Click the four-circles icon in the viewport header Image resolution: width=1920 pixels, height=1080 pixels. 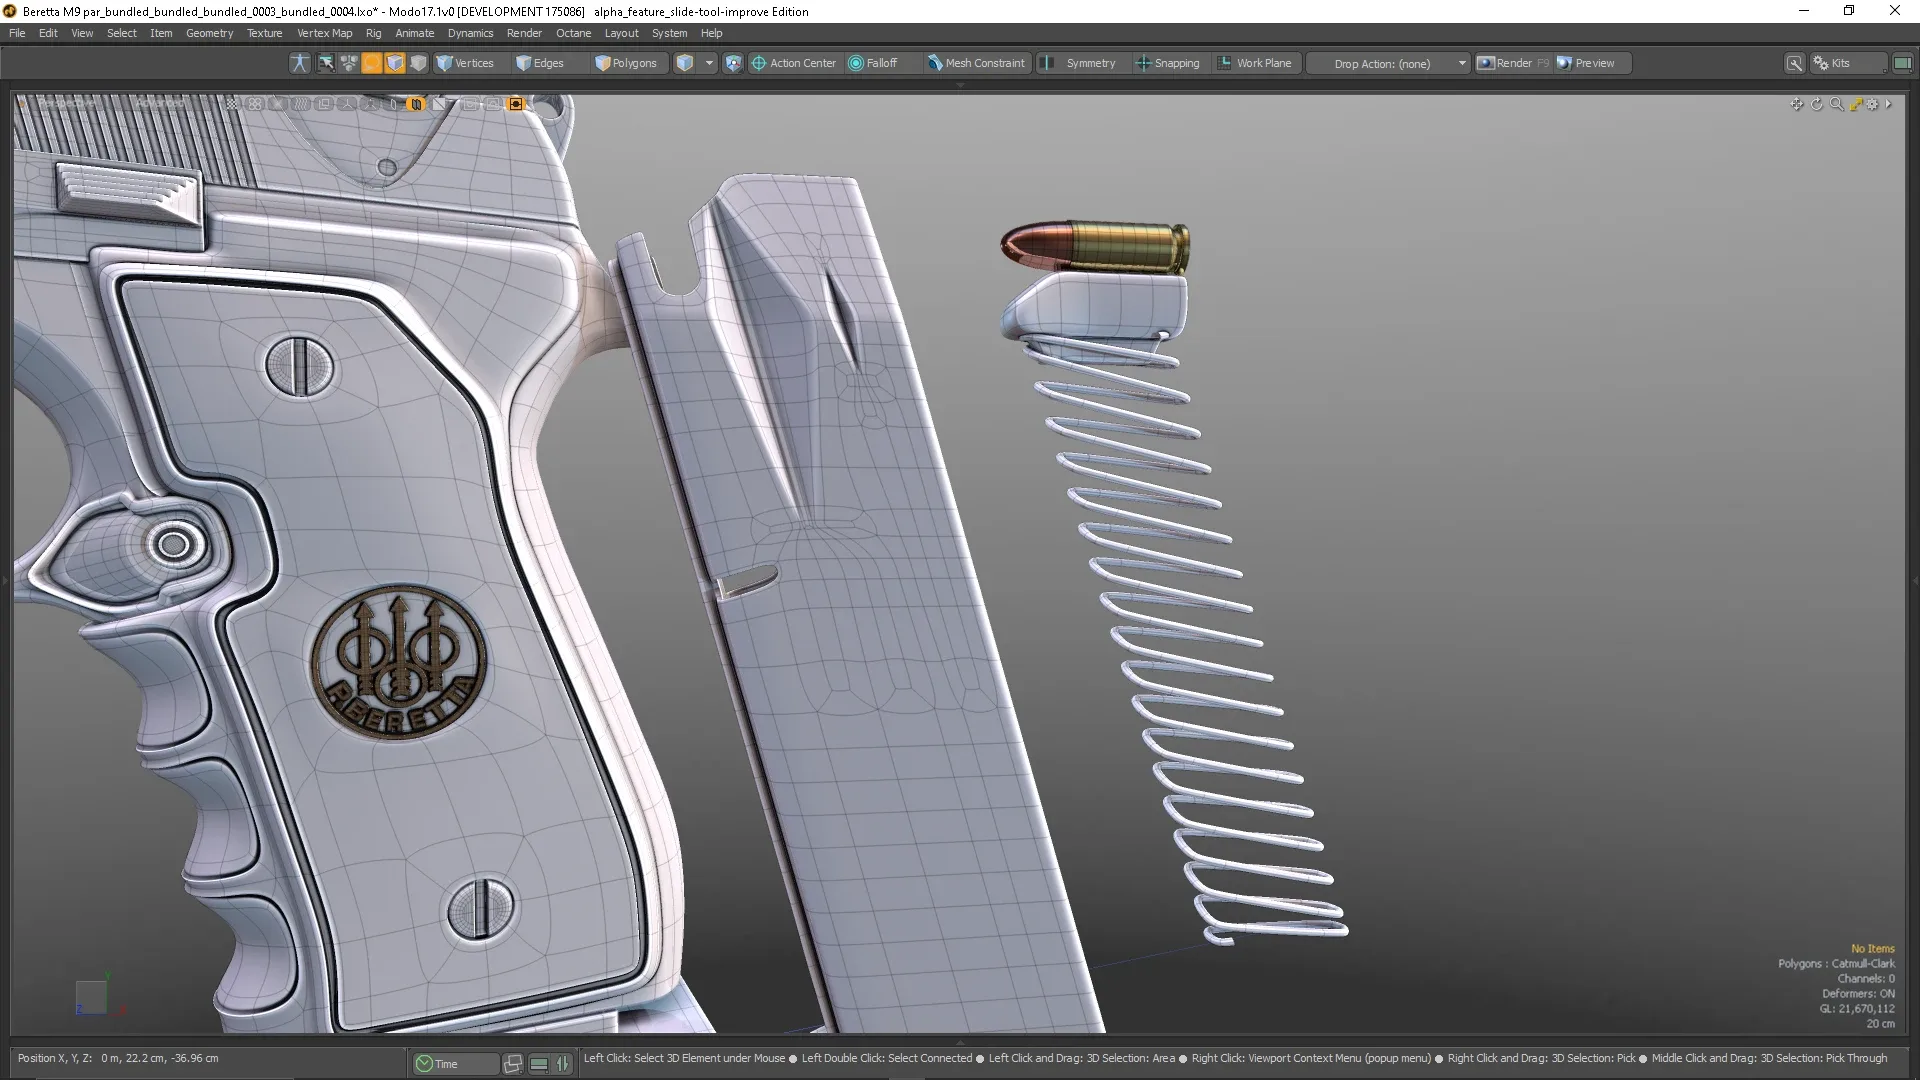pyautogui.click(x=255, y=104)
